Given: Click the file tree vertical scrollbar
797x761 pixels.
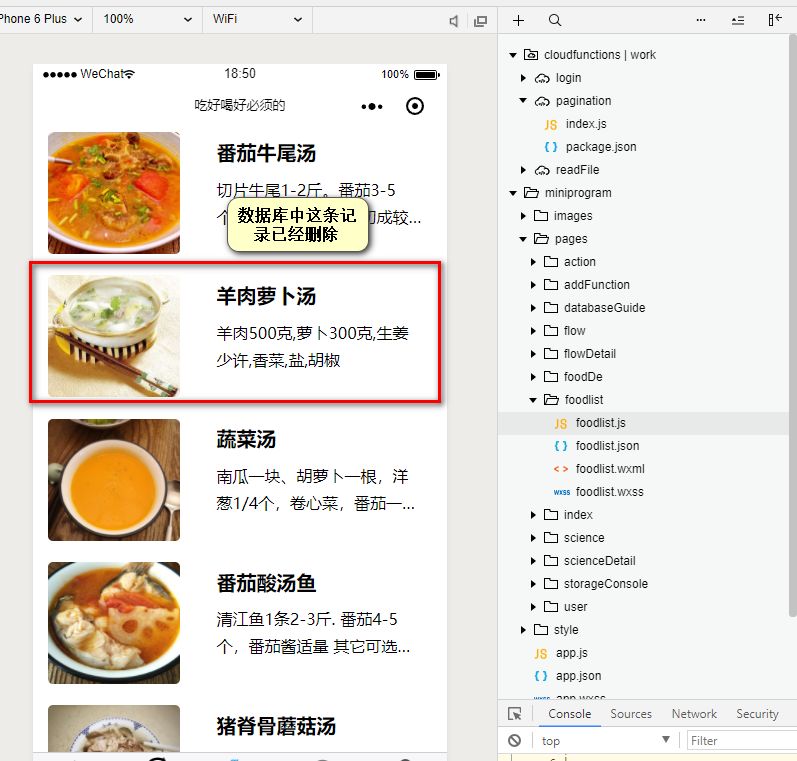Looking at the screenshot, I should 792,325.
